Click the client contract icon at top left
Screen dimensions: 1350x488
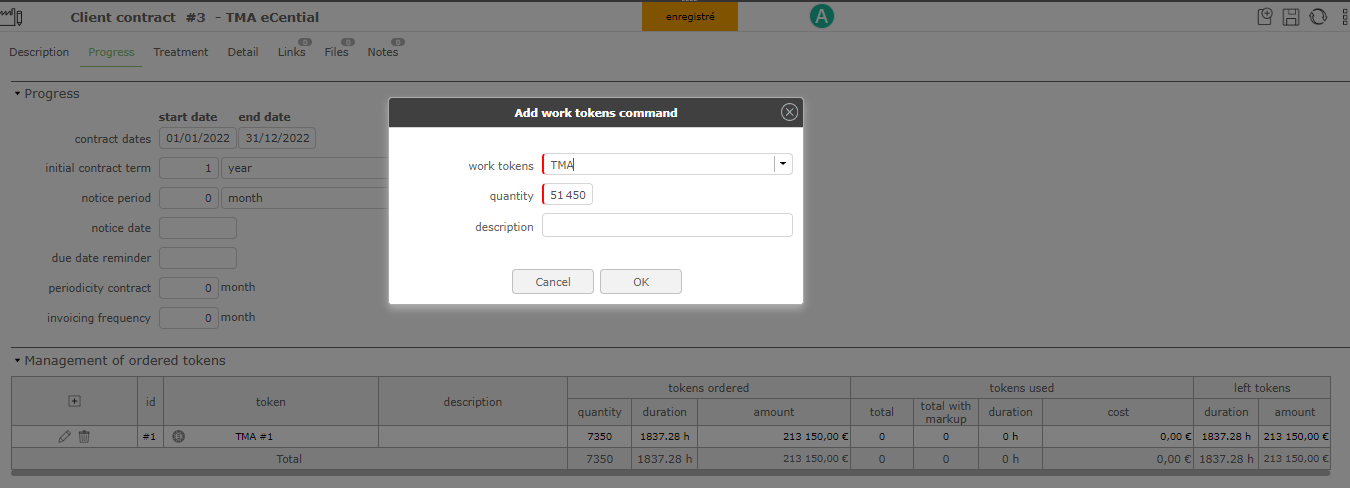pos(14,17)
